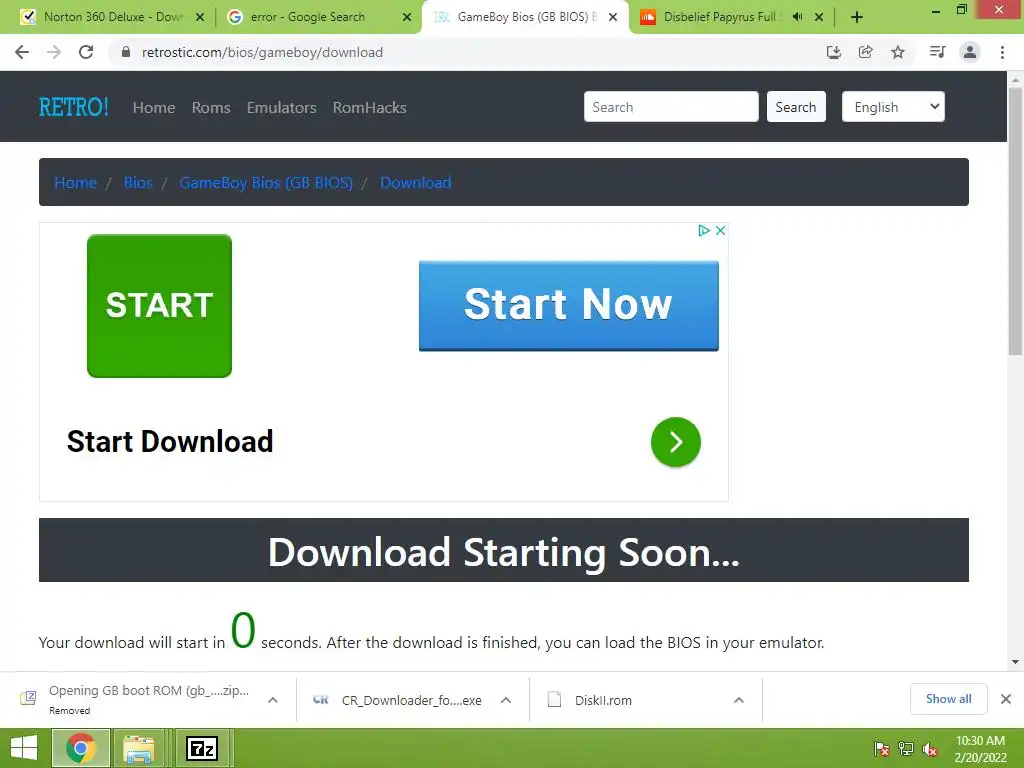
Task: Click the install/download page icon in address bar
Action: pyautogui.click(x=833, y=52)
